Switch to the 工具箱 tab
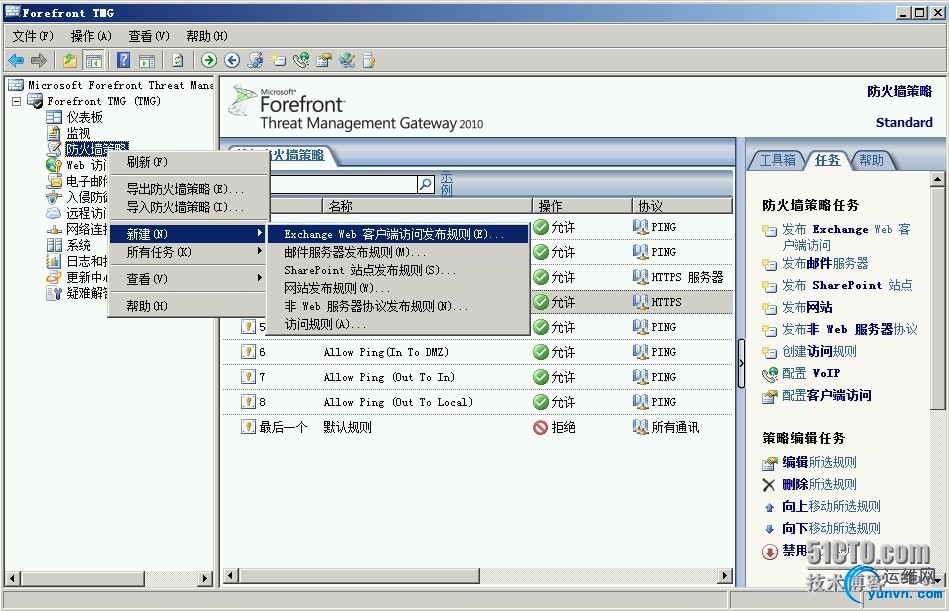The image size is (949, 611). (x=777, y=160)
